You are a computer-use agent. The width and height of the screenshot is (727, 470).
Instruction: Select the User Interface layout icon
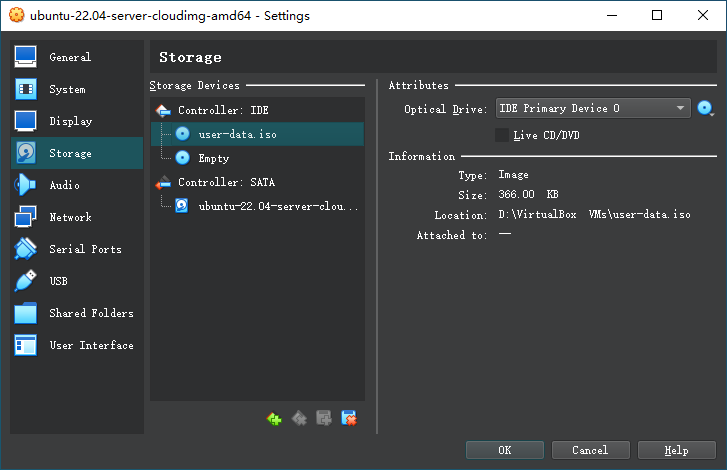coord(26,345)
